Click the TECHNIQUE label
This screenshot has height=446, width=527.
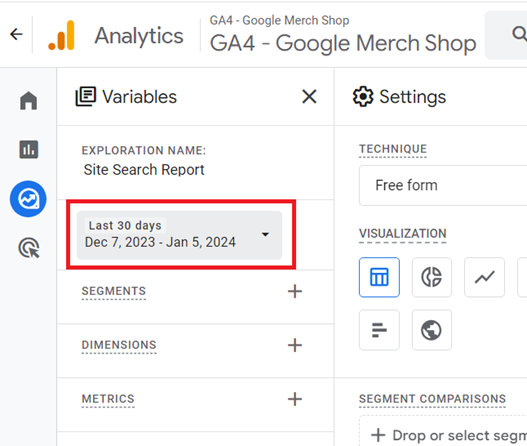pyautogui.click(x=393, y=149)
